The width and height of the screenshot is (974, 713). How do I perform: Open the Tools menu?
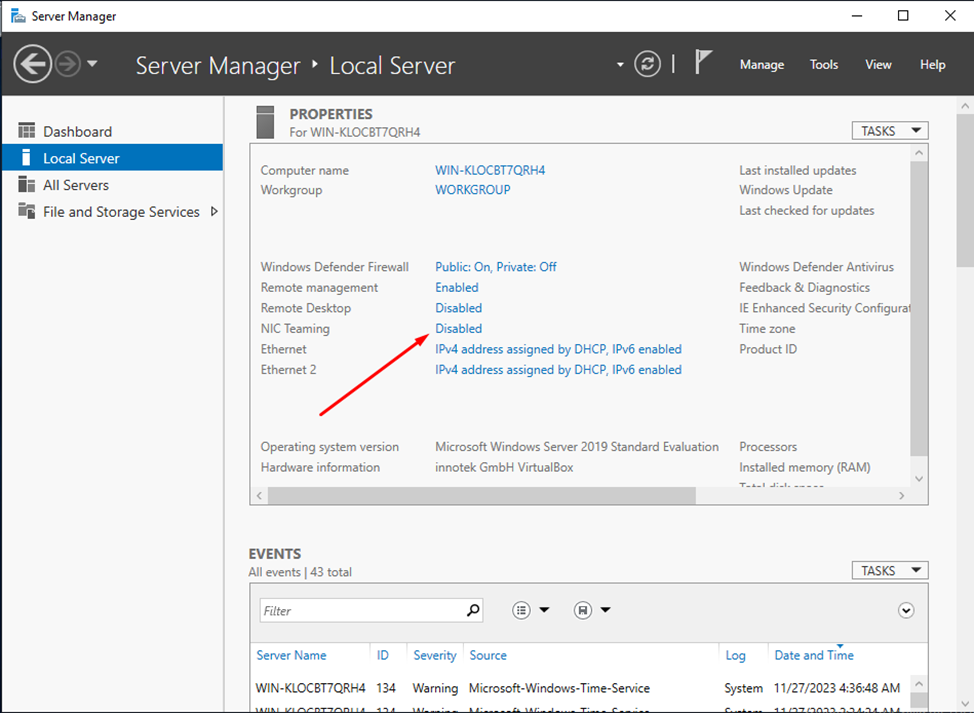823,63
